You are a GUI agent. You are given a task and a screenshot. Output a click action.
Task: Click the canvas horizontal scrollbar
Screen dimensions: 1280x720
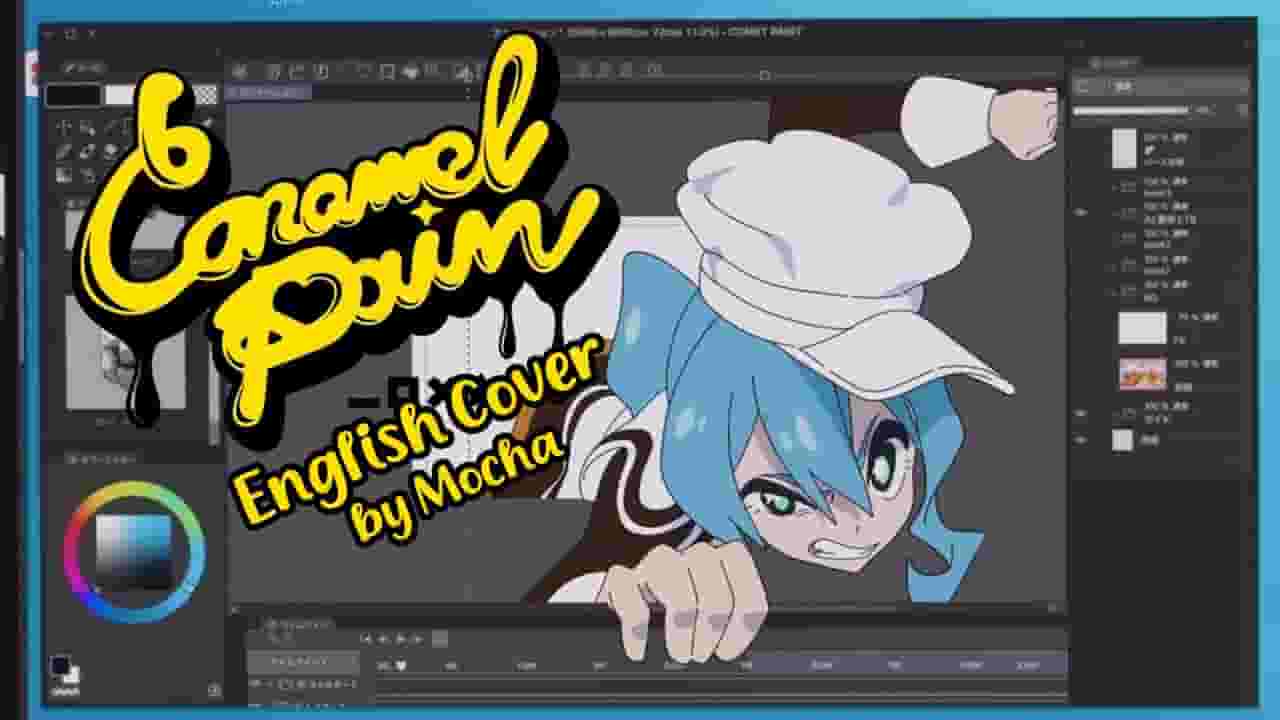[x=645, y=608]
